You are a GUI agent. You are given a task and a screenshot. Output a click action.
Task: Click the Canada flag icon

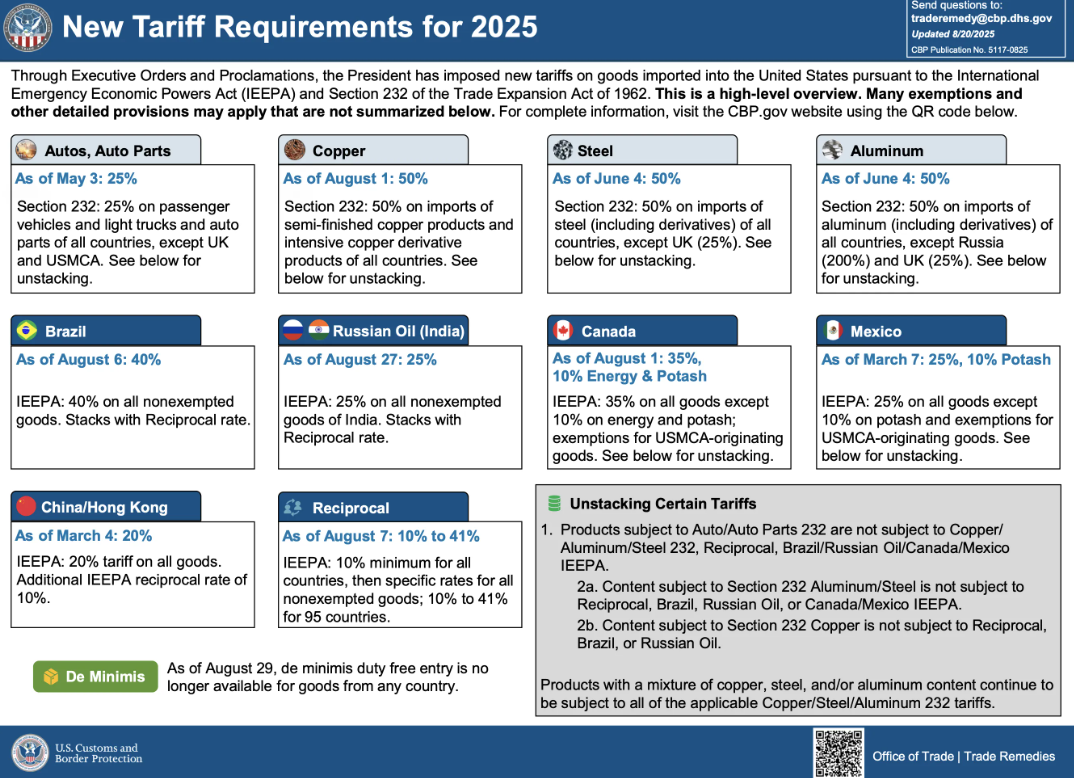[x=562, y=331]
